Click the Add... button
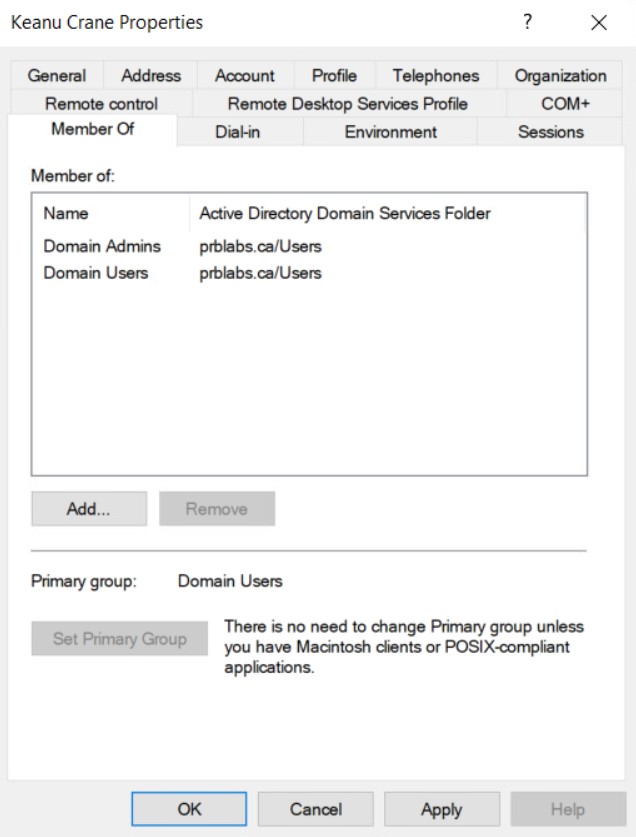 (x=89, y=509)
